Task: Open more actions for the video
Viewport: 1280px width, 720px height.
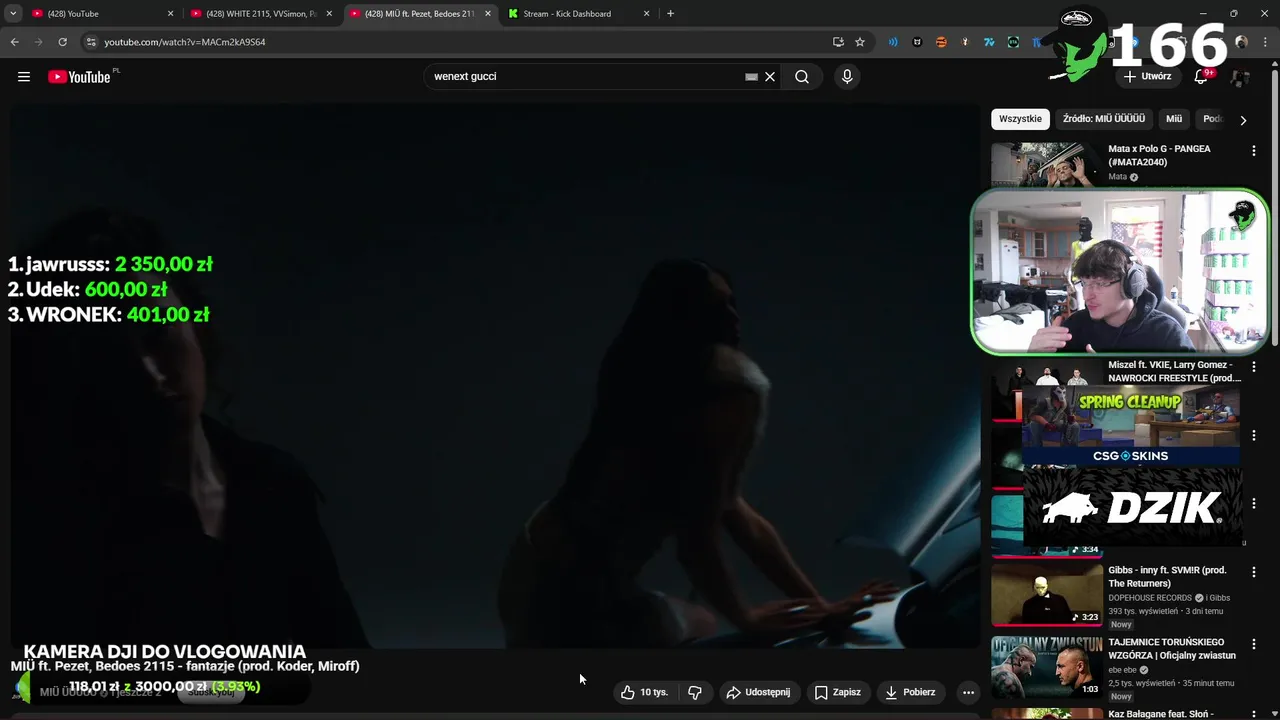Action: click(x=968, y=692)
